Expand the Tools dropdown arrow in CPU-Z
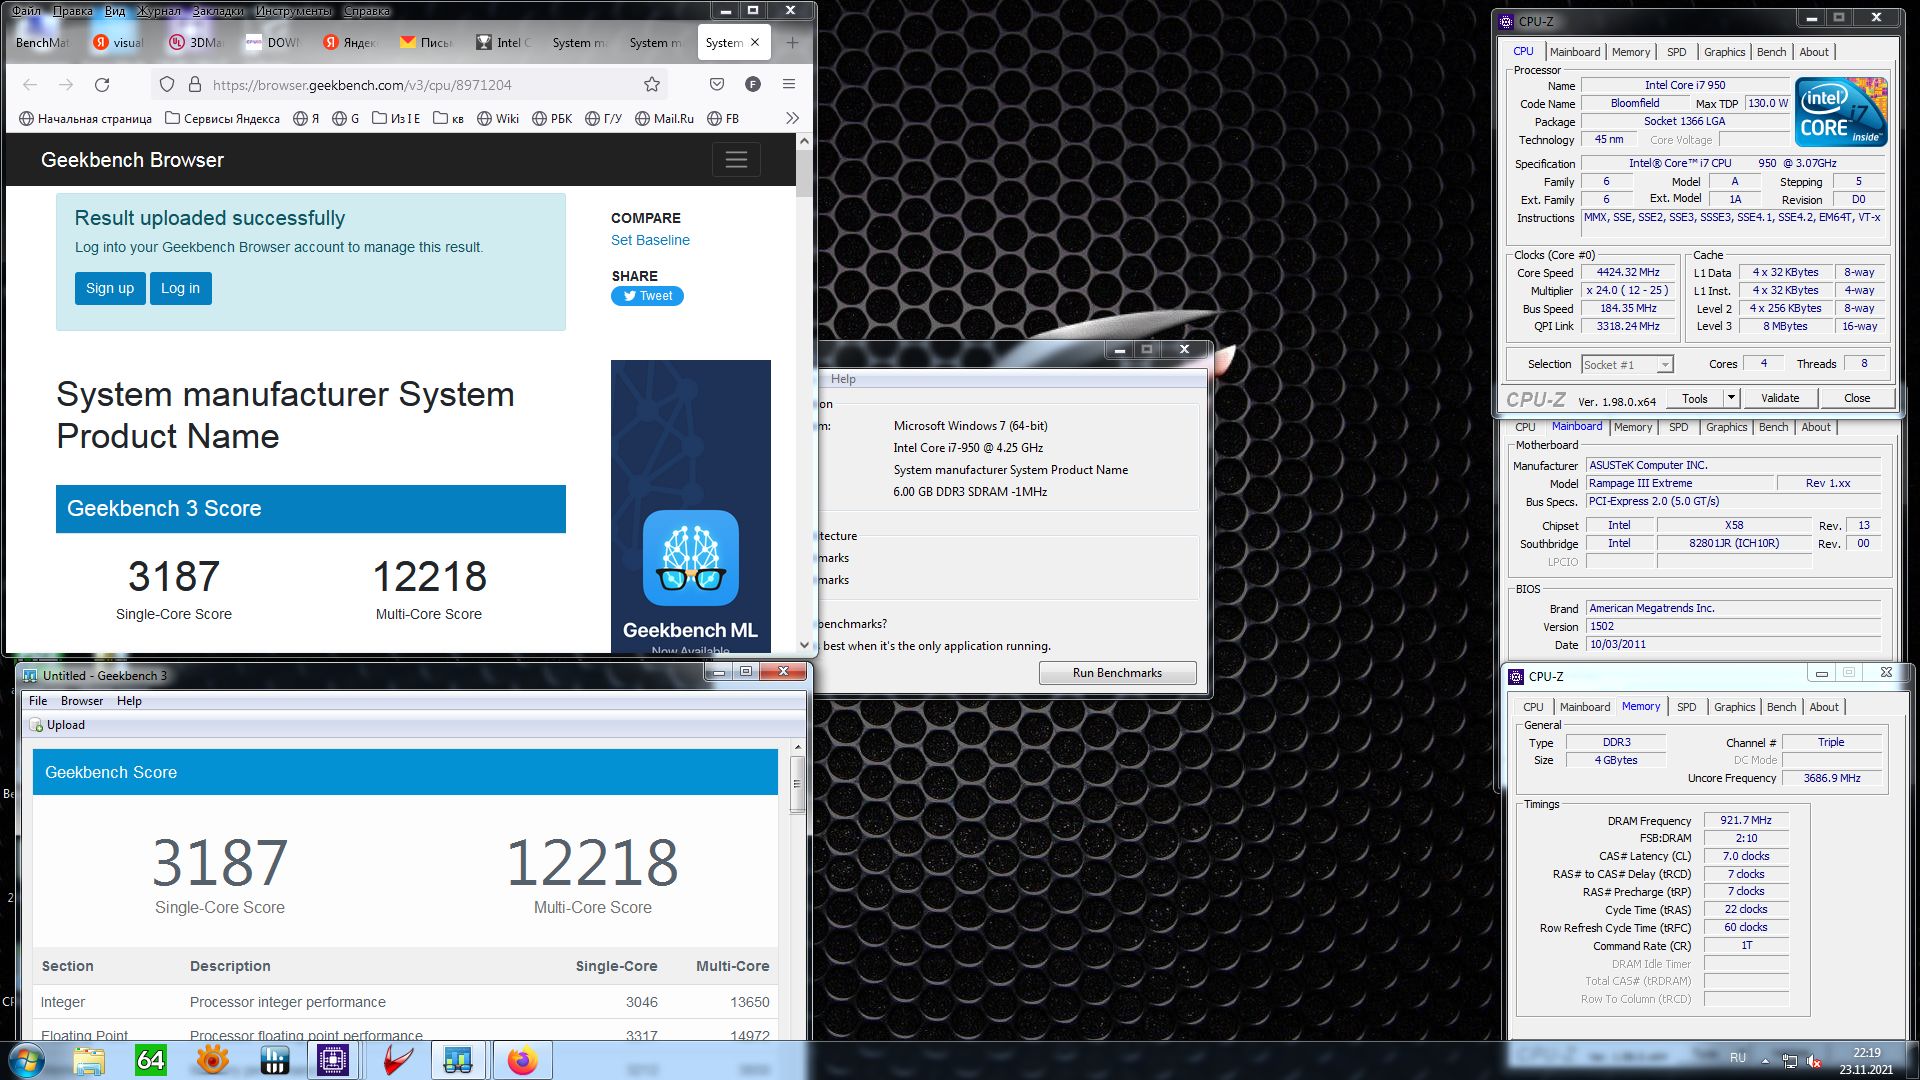This screenshot has width=1920, height=1080. click(x=1731, y=398)
